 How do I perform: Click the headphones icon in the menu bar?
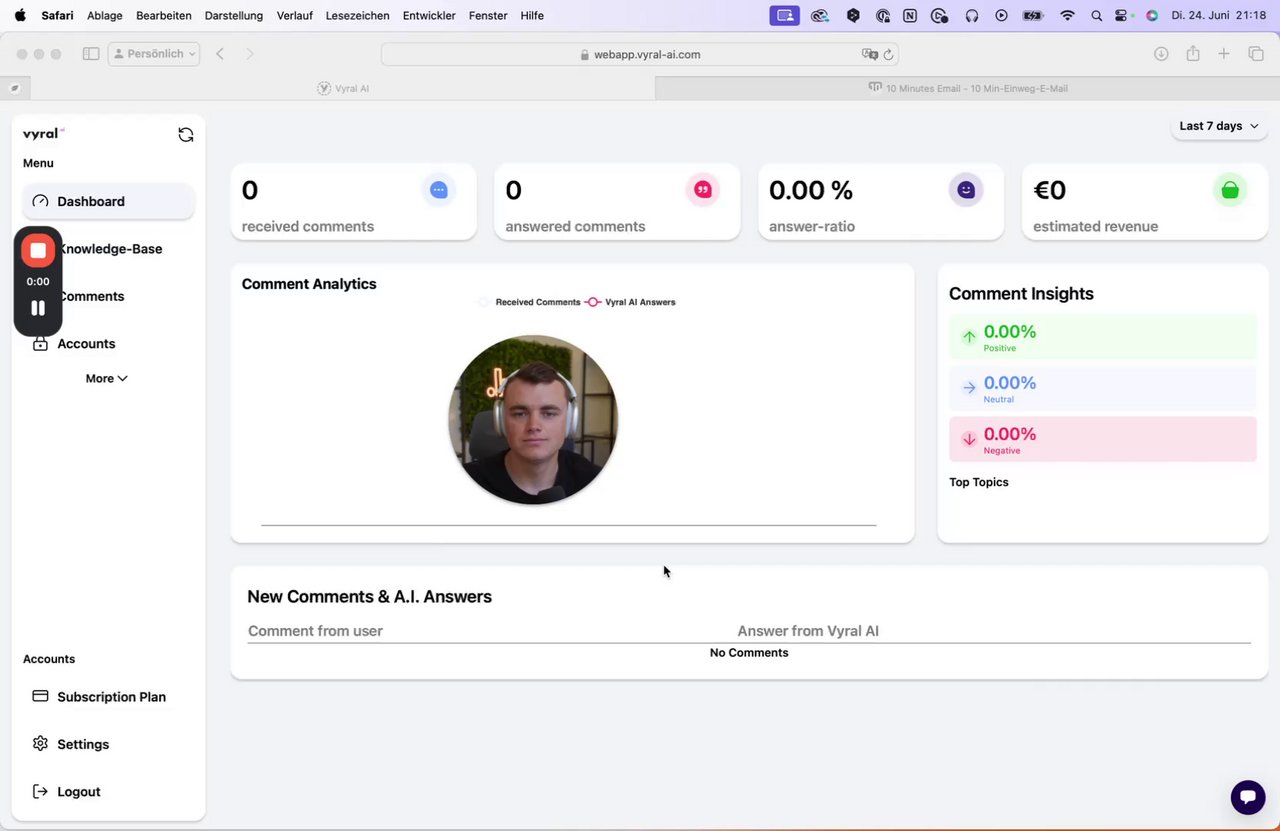coord(971,15)
